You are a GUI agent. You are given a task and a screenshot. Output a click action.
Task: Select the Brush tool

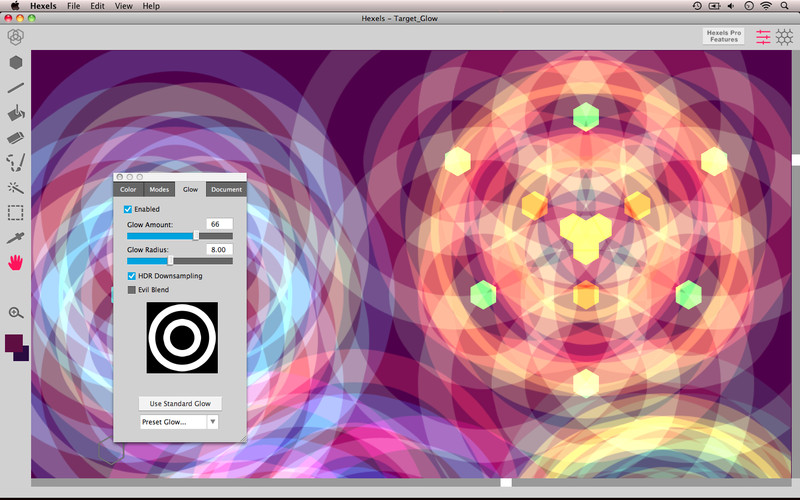[16, 163]
